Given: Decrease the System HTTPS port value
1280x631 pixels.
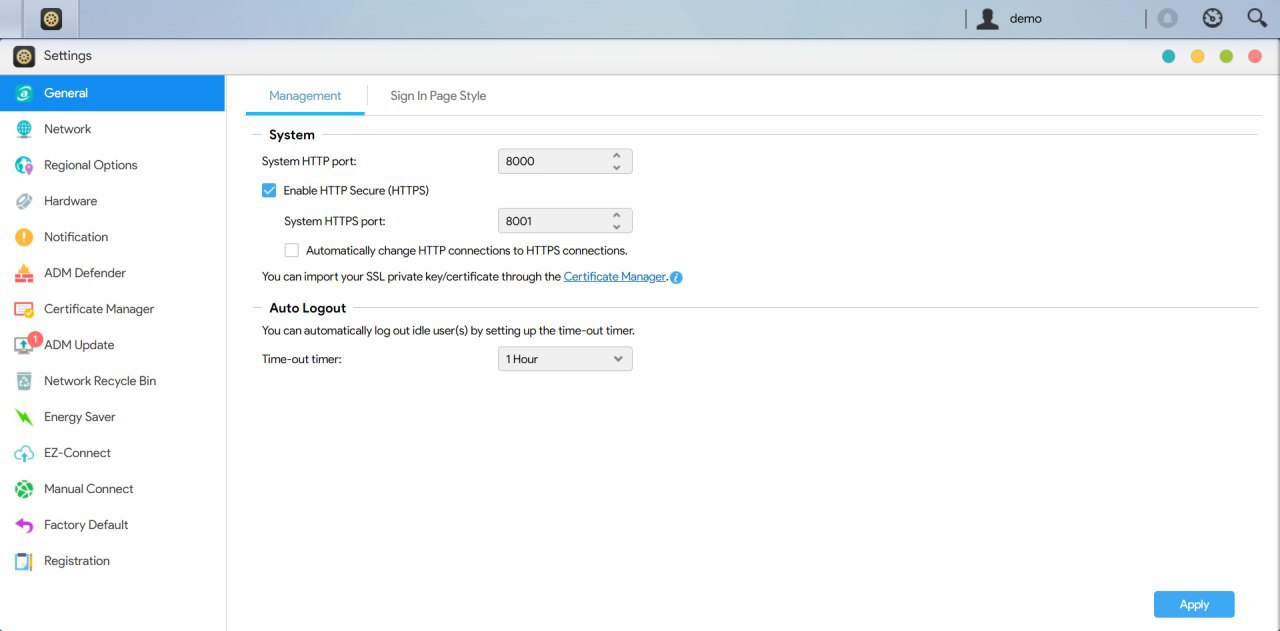Looking at the screenshot, I should 617,227.
